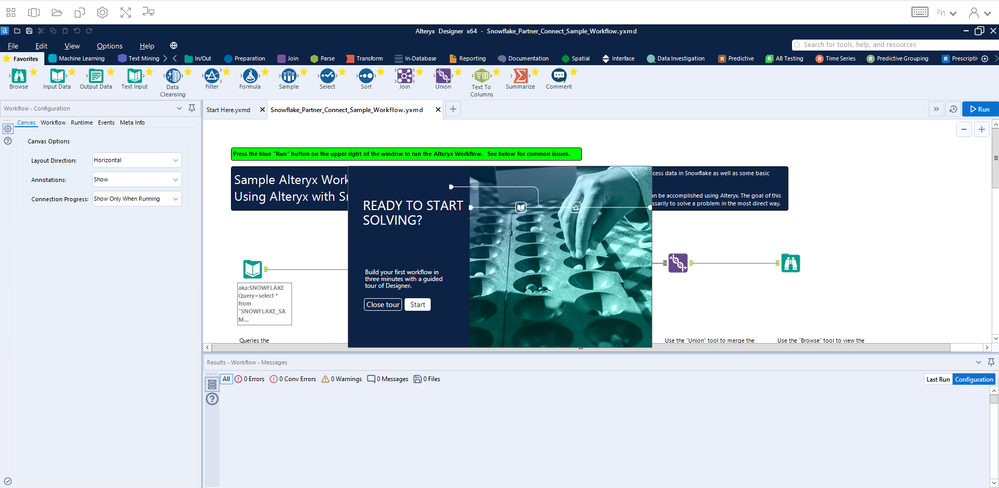Select the Browse tool in Favorites palette
The height and width of the screenshot is (488, 999).
(x=18, y=76)
